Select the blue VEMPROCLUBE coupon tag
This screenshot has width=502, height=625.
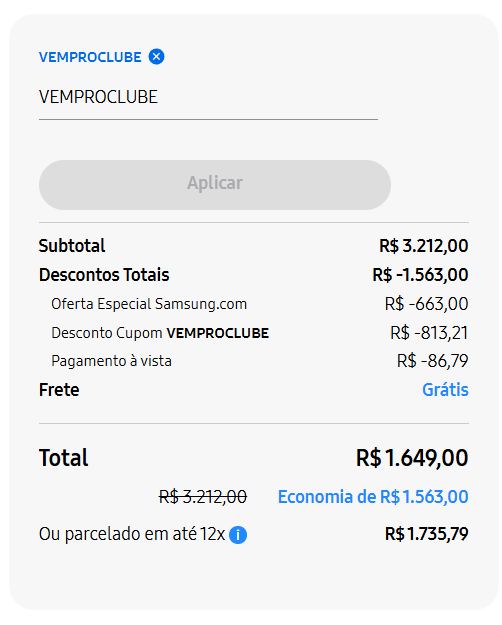(x=90, y=57)
